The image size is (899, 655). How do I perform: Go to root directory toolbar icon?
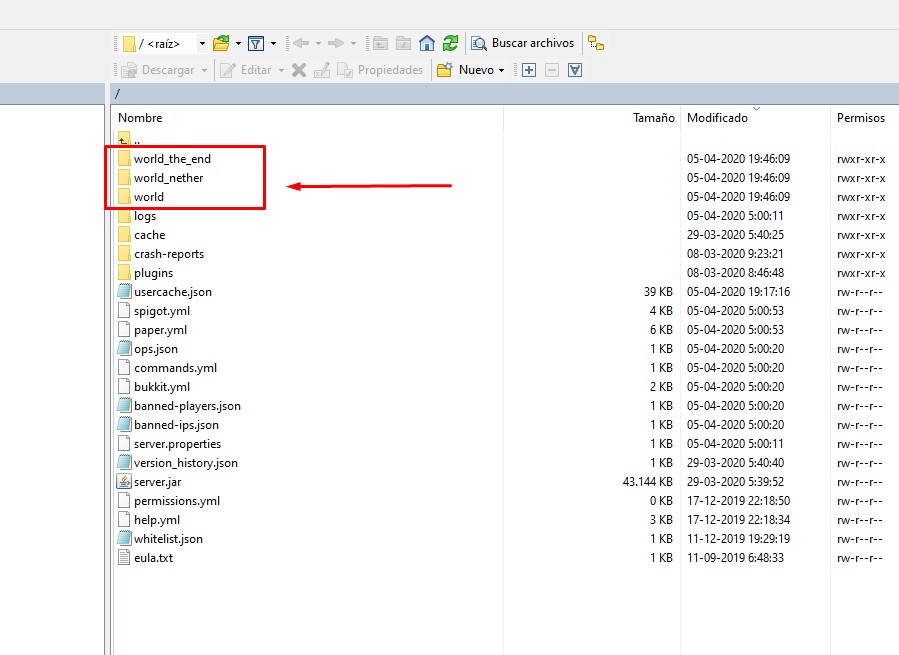click(x=404, y=44)
